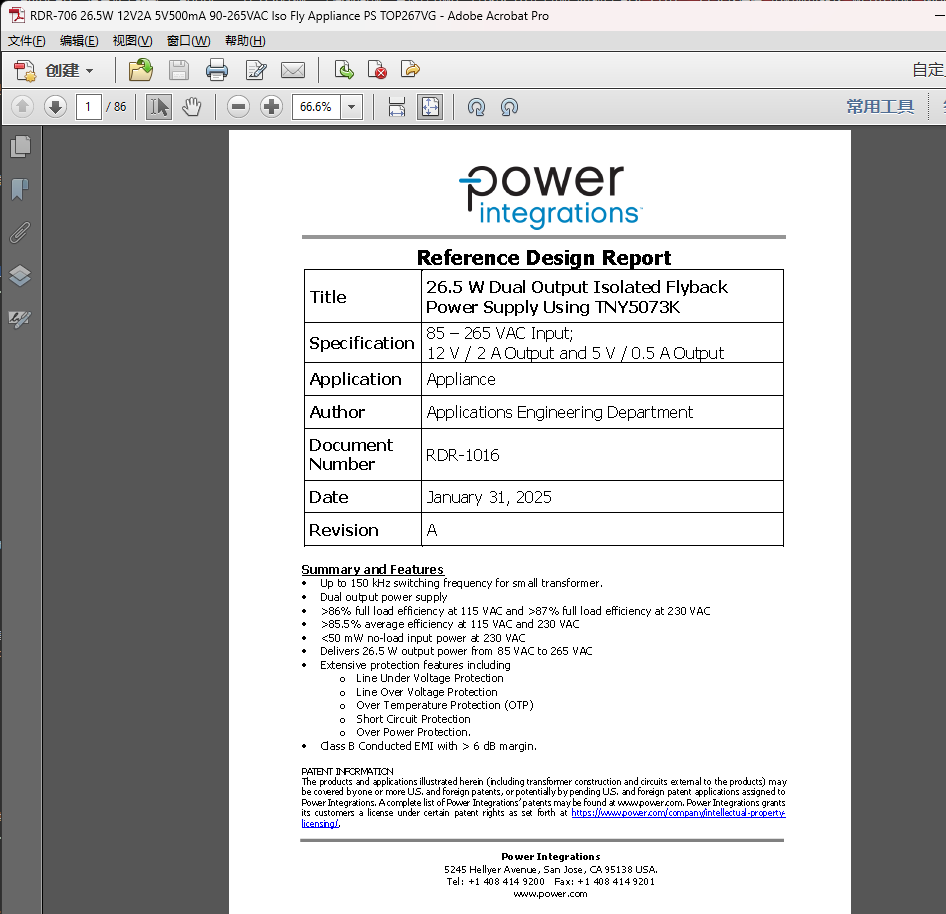Click the 自定 customize button
Screen dimensions: 946x914
click(x=929, y=70)
